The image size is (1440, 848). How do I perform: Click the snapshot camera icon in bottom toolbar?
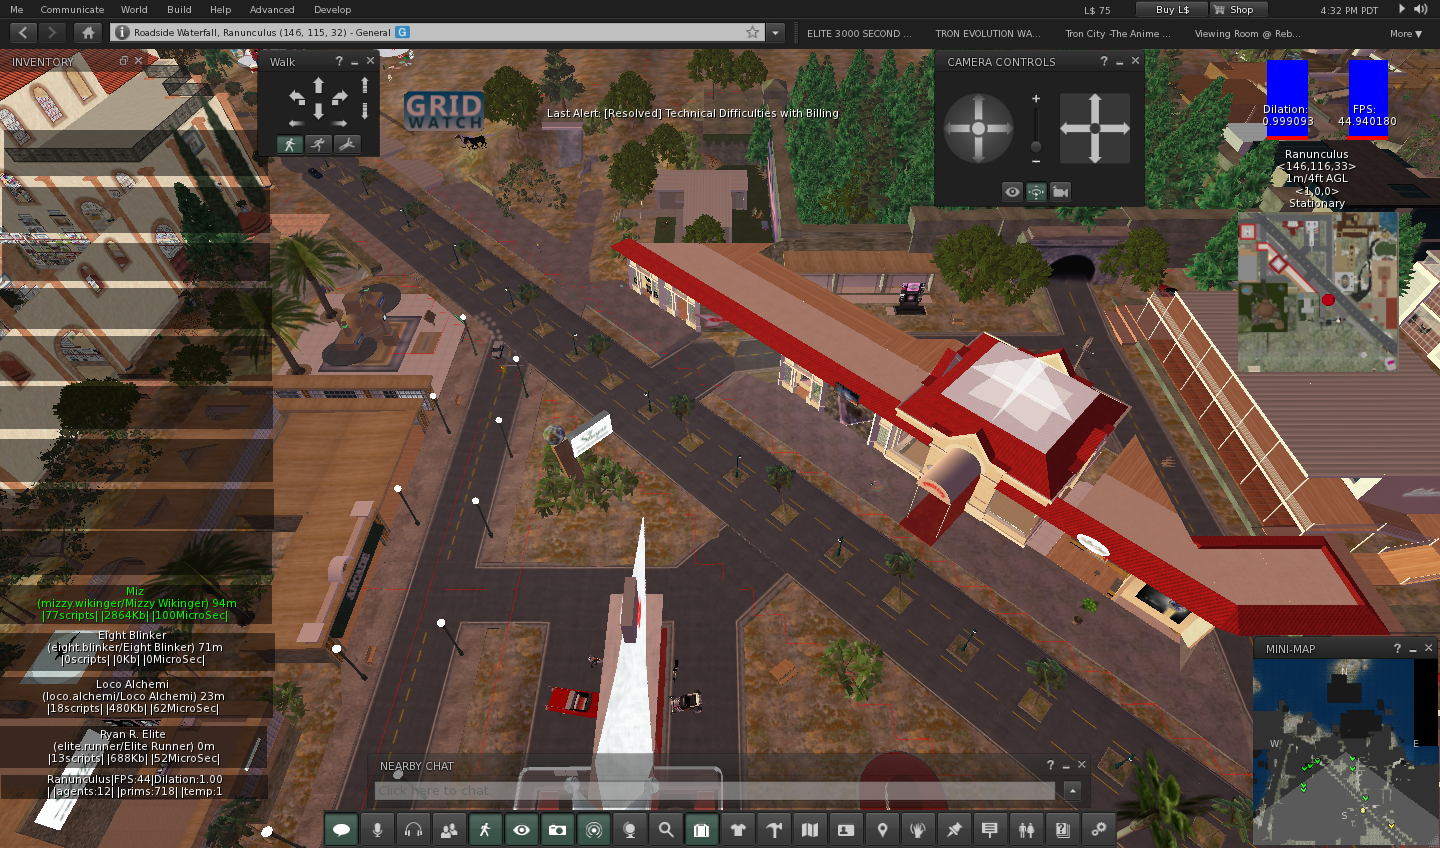point(557,829)
